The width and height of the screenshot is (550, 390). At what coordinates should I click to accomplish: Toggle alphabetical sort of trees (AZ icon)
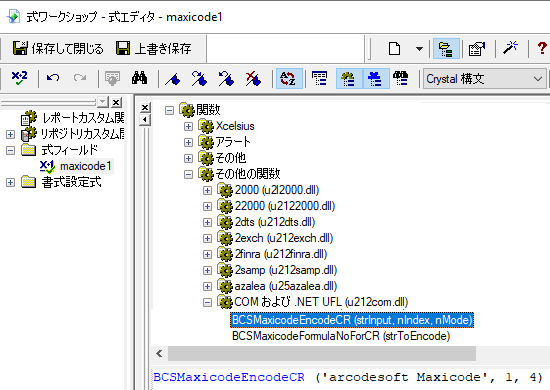tap(289, 79)
